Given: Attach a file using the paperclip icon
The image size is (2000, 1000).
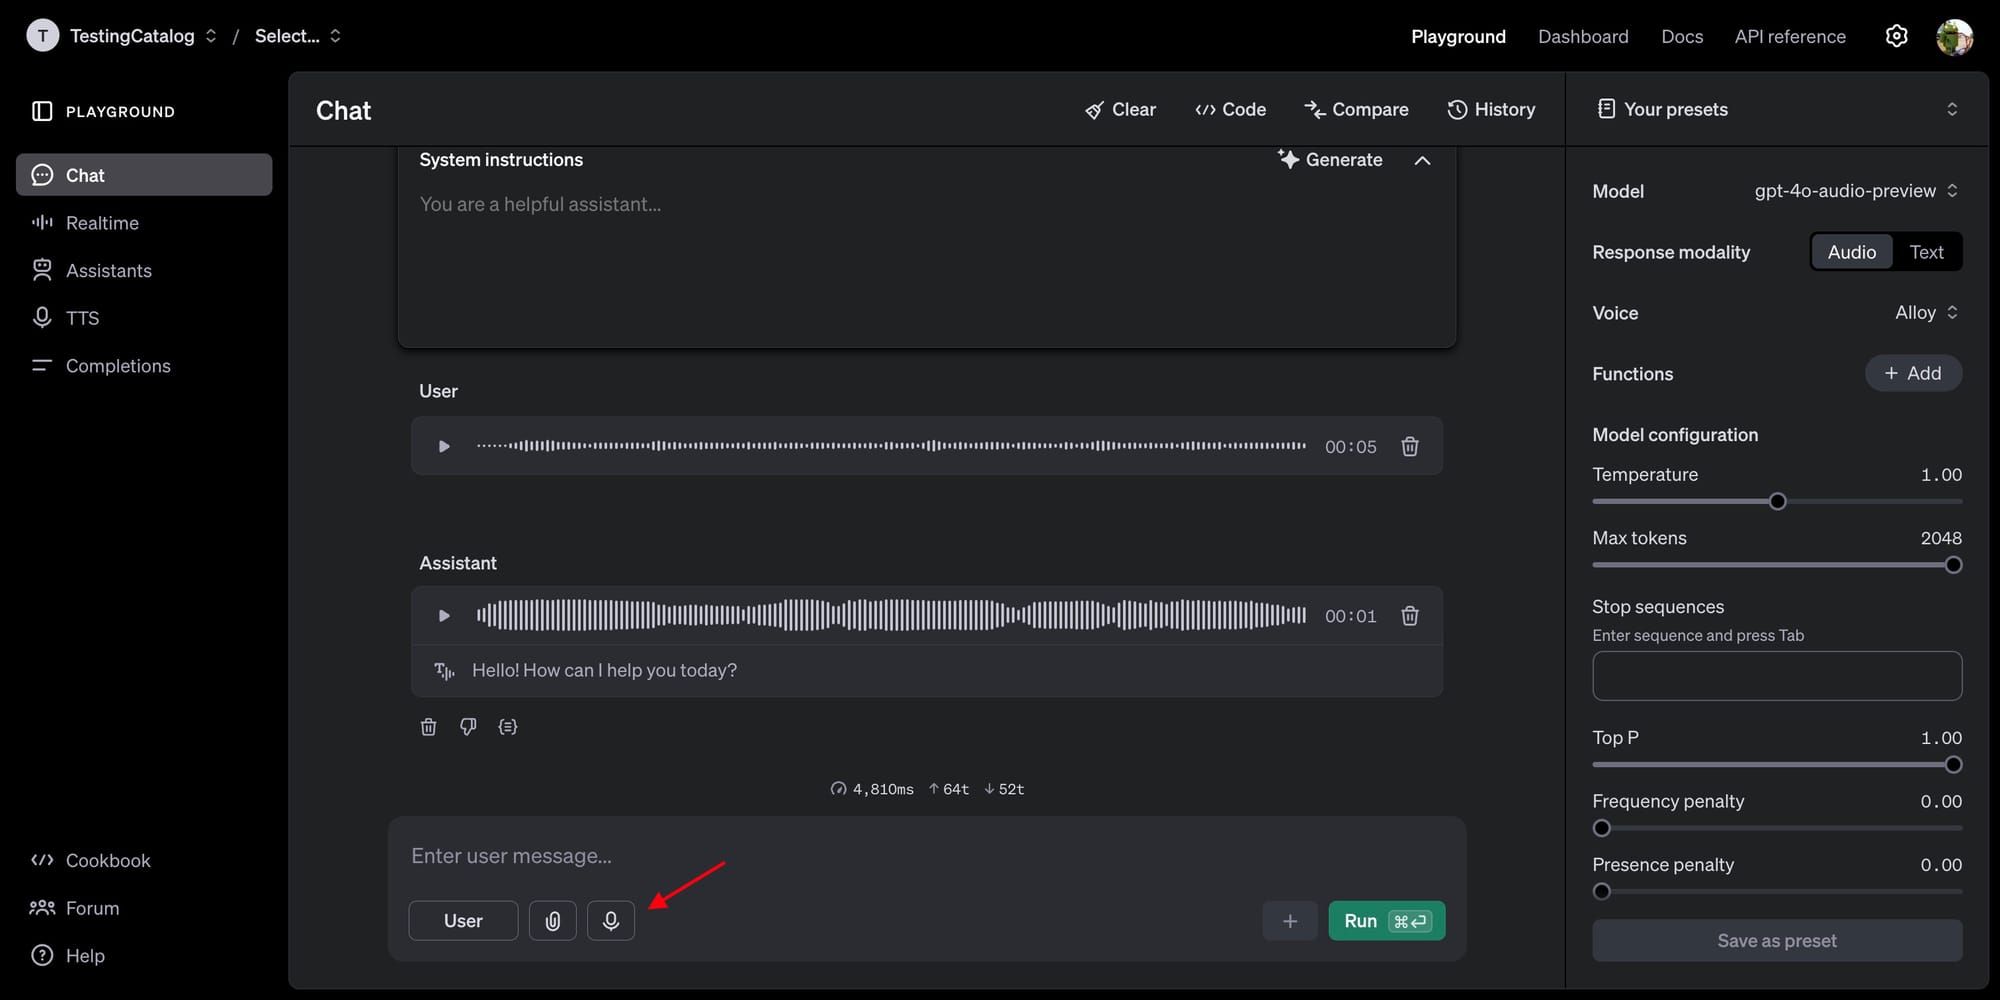Looking at the screenshot, I should click(552, 920).
